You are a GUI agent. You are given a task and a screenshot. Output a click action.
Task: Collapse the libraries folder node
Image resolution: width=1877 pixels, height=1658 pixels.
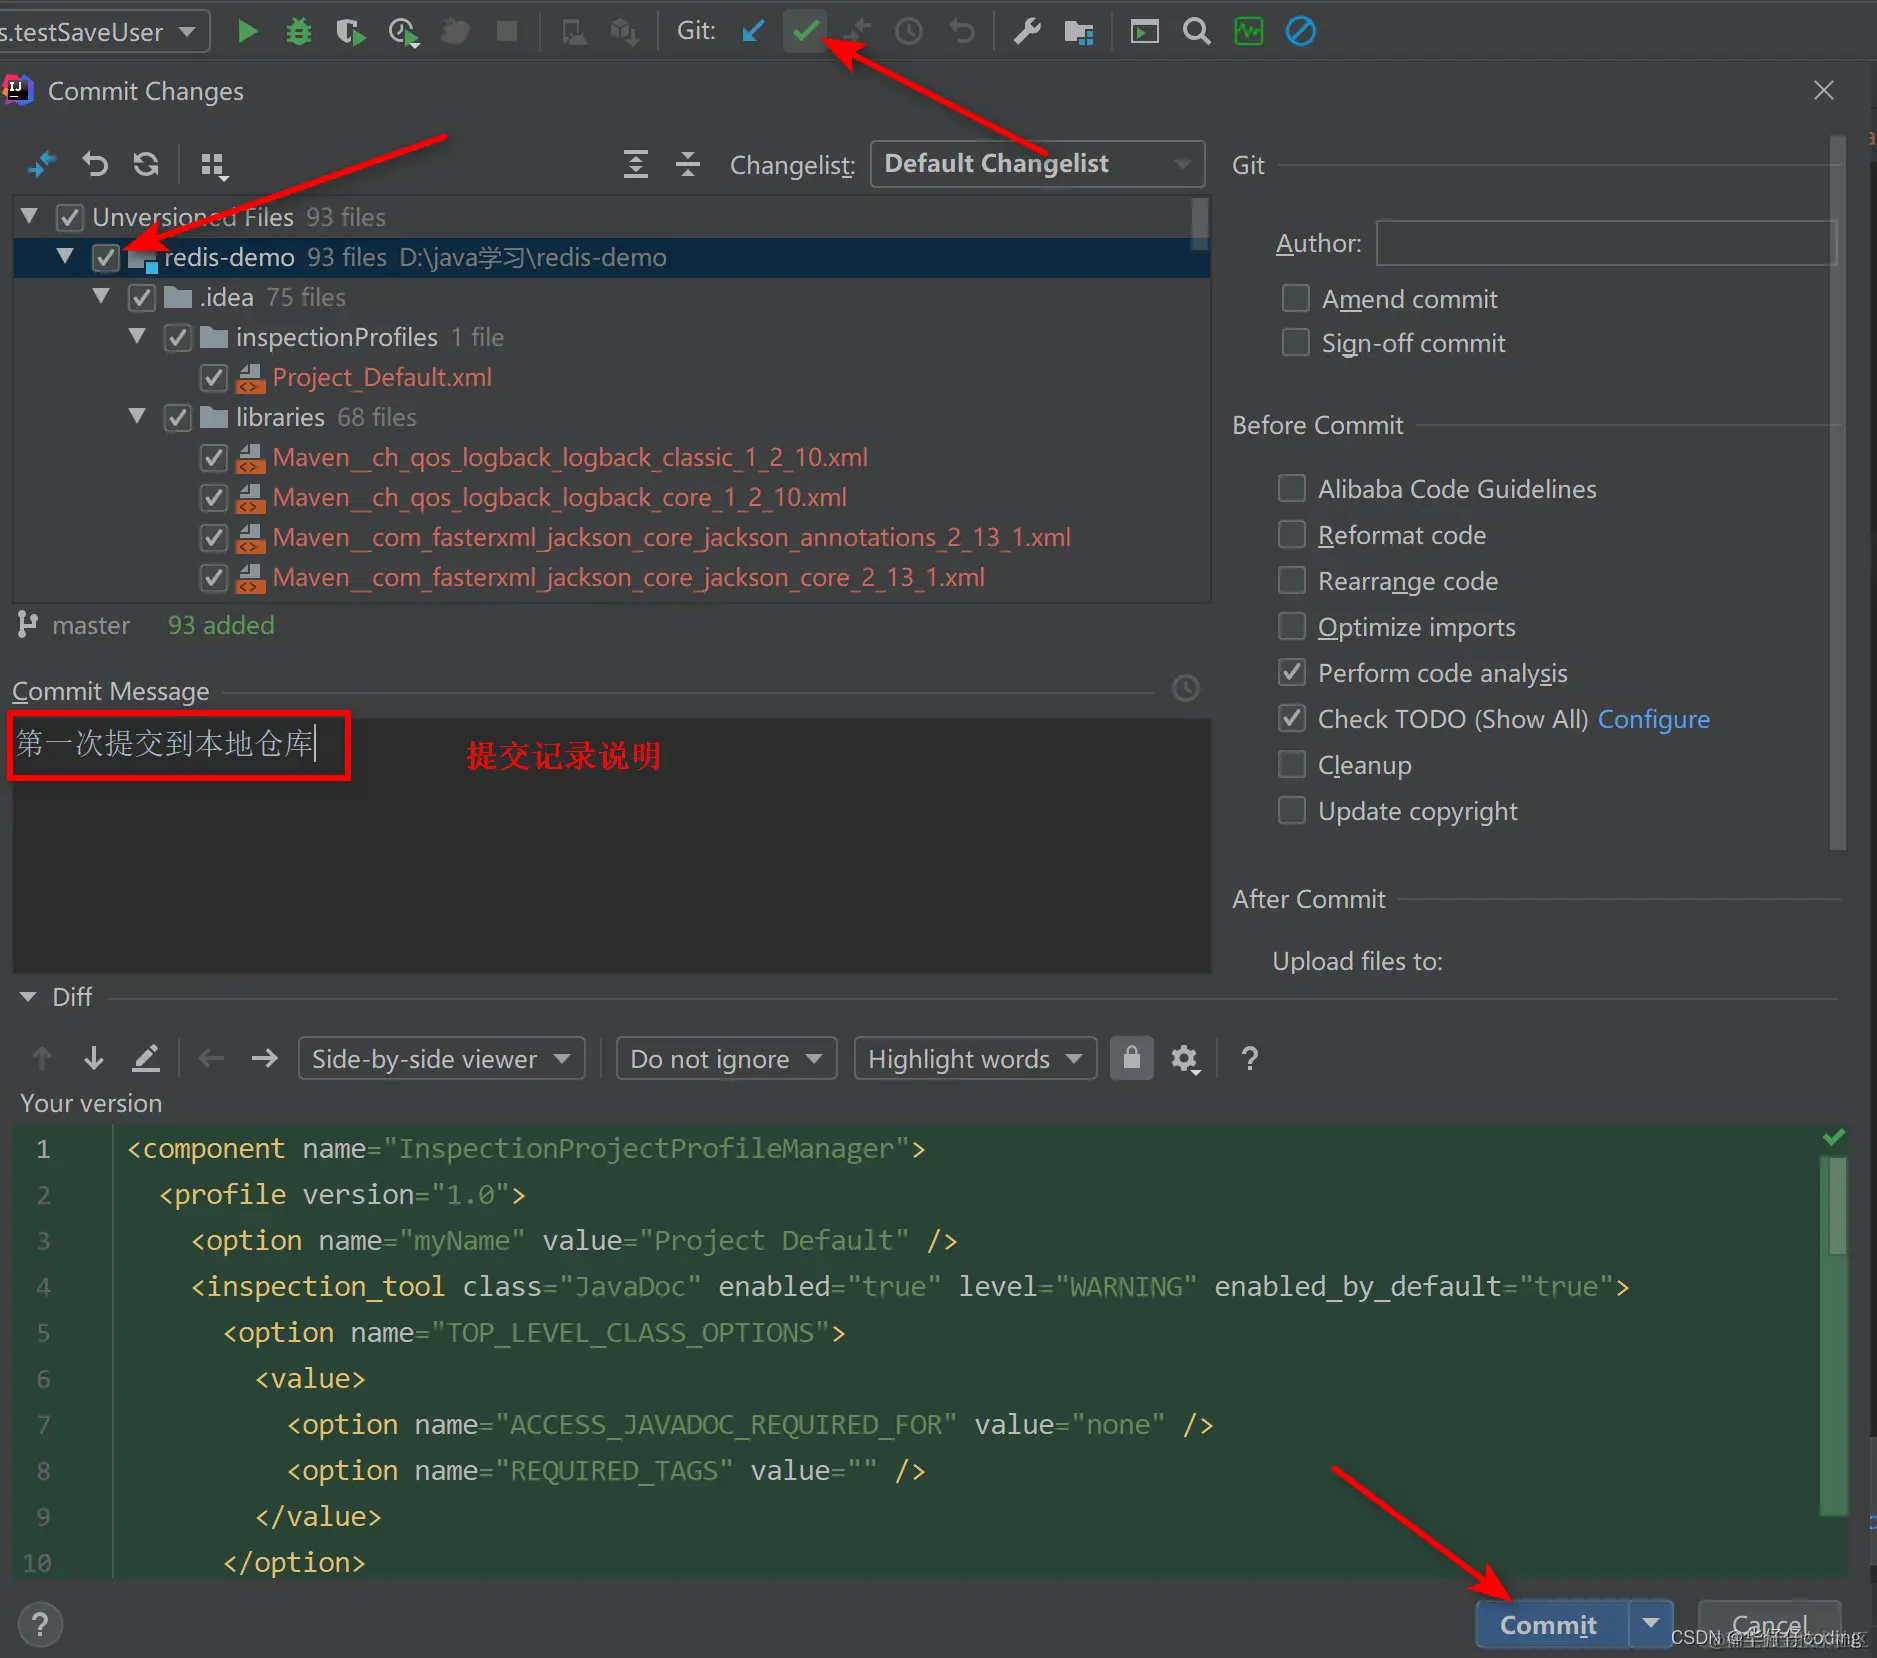tap(138, 416)
